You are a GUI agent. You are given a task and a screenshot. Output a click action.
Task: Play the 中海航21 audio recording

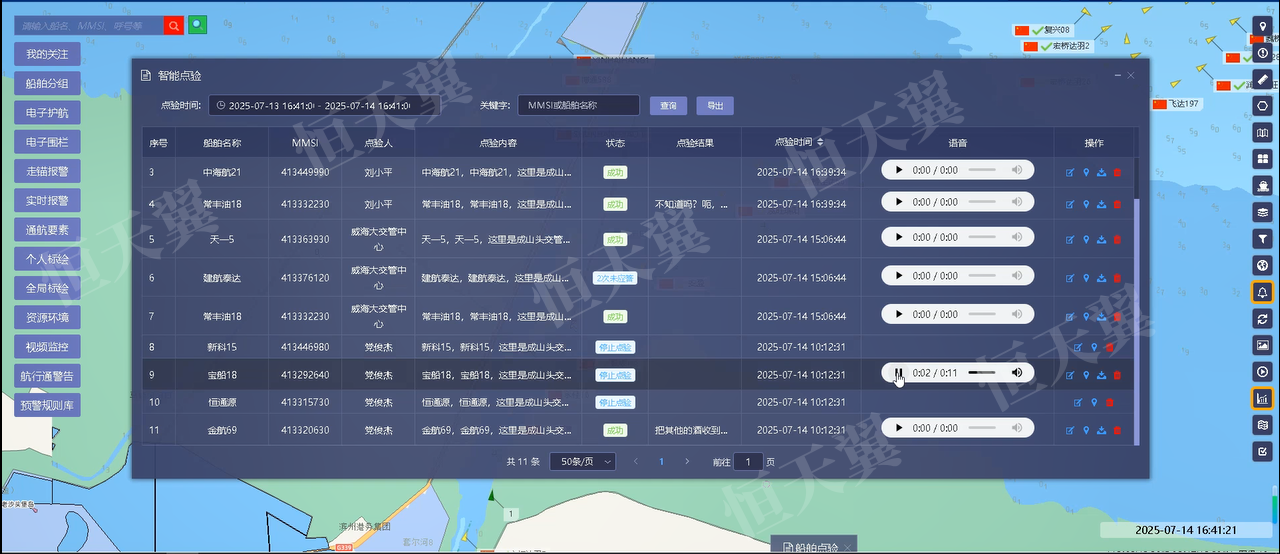[x=898, y=170]
